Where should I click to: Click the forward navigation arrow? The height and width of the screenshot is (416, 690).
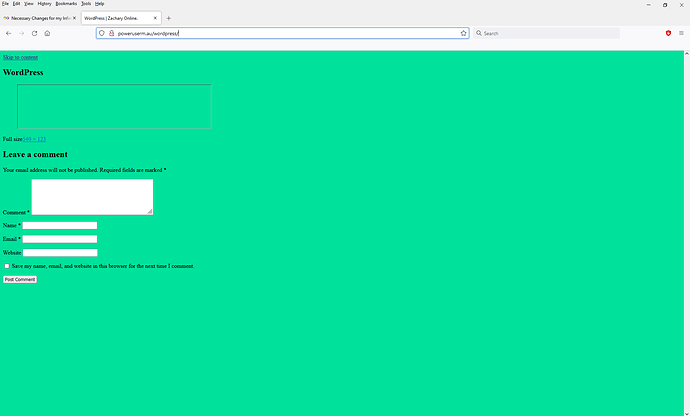coord(21,33)
